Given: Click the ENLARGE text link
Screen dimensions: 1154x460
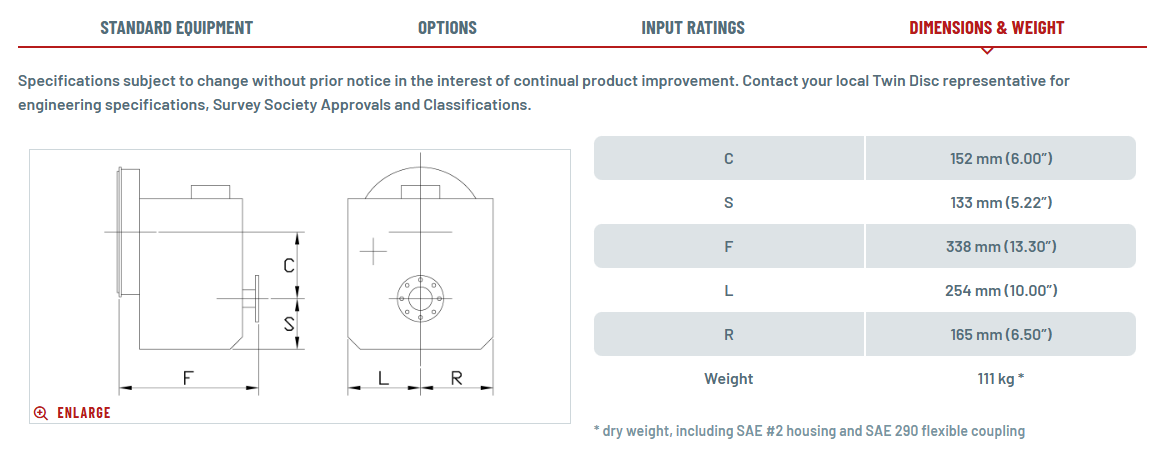Looking at the screenshot, I should click(x=83, y=413).
